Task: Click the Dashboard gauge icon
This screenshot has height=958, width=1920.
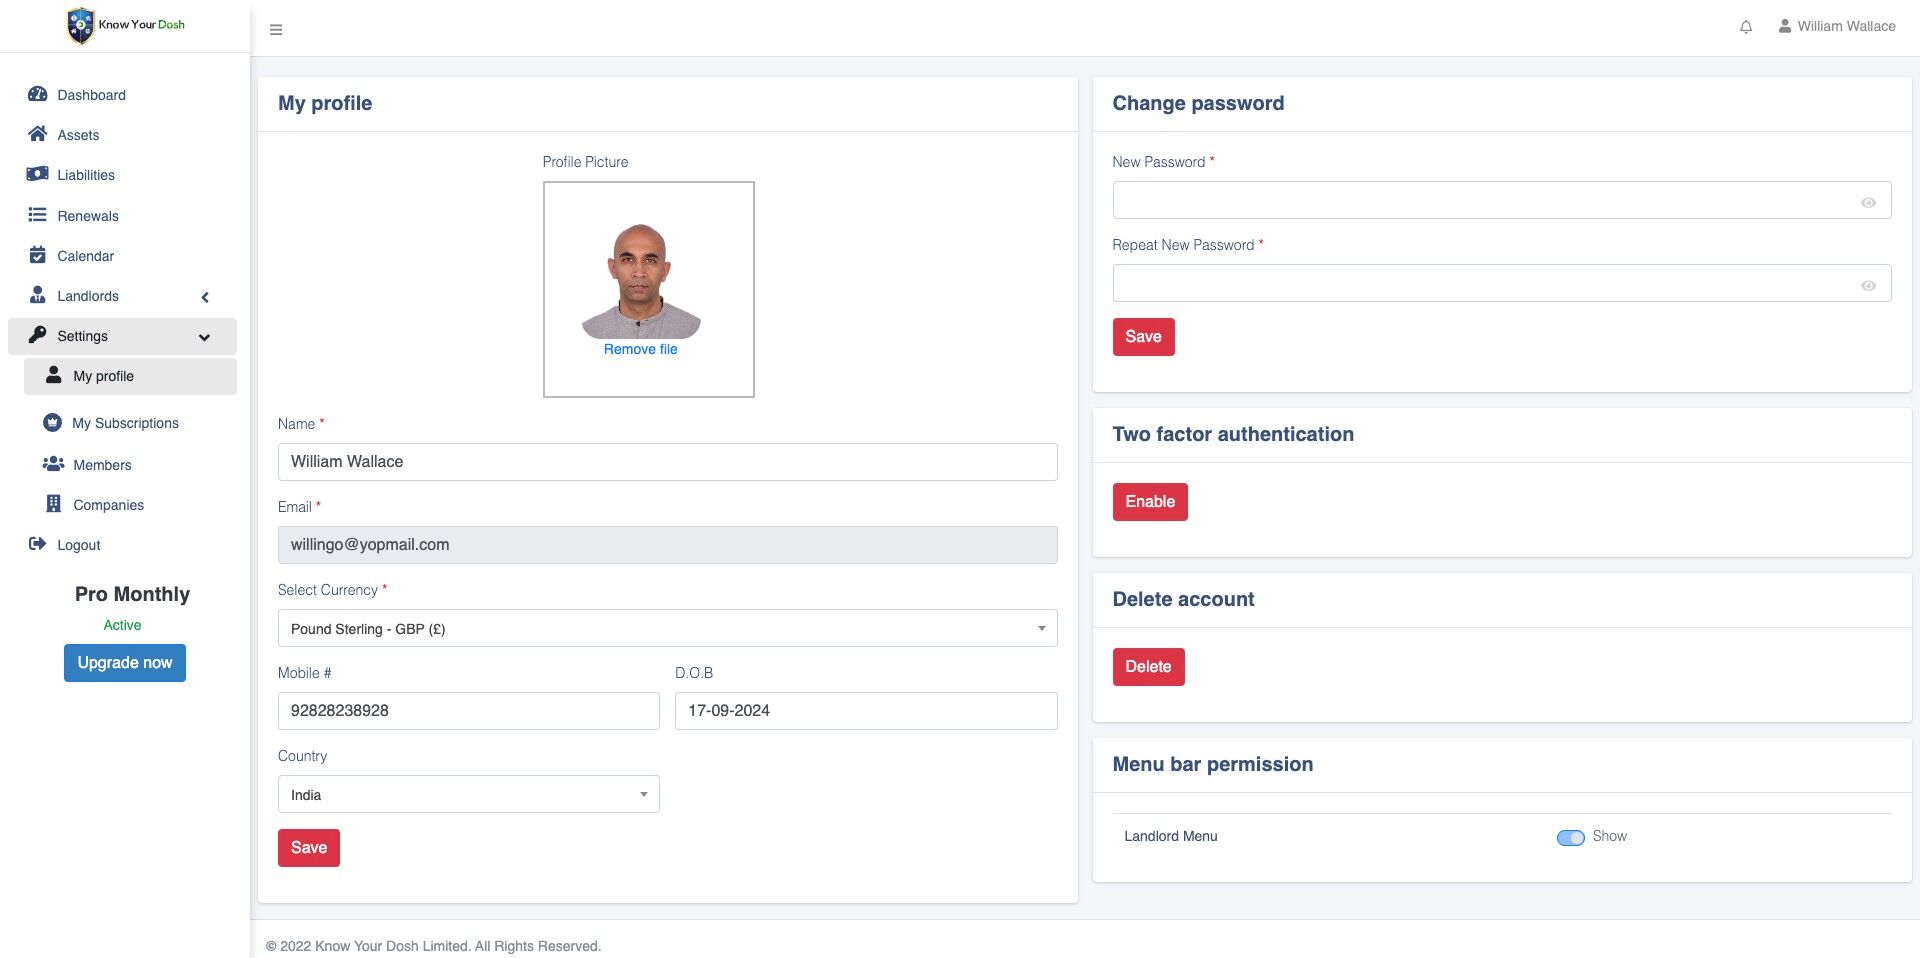Action: [38, 94]
